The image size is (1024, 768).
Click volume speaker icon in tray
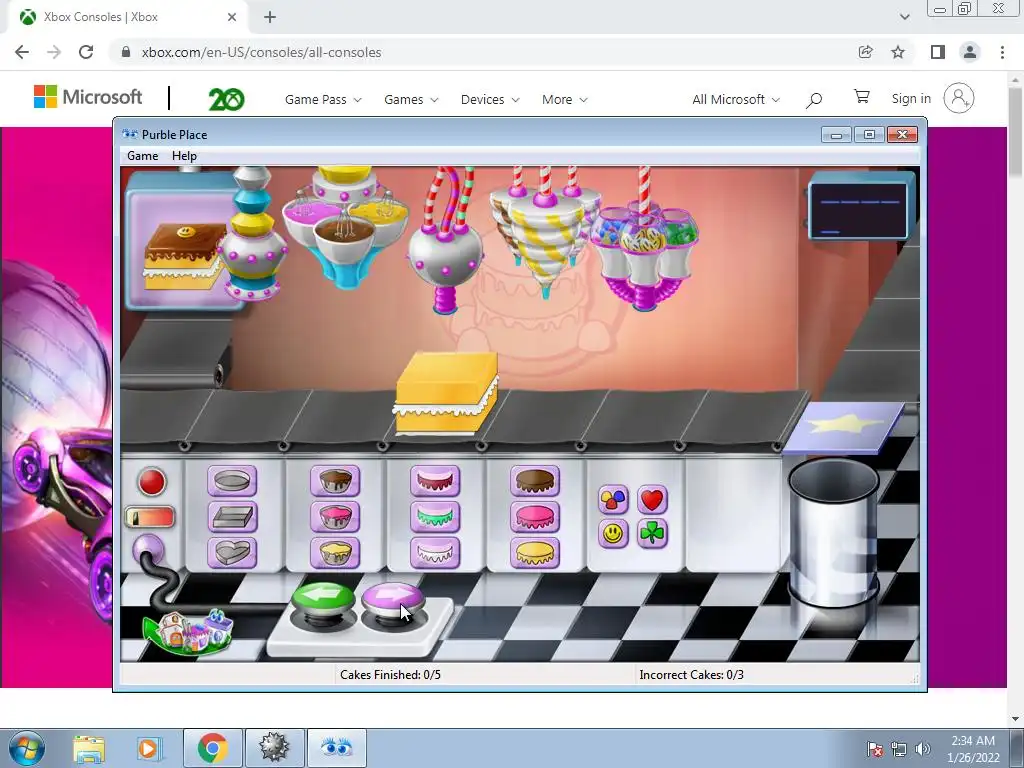coord(923,749)
